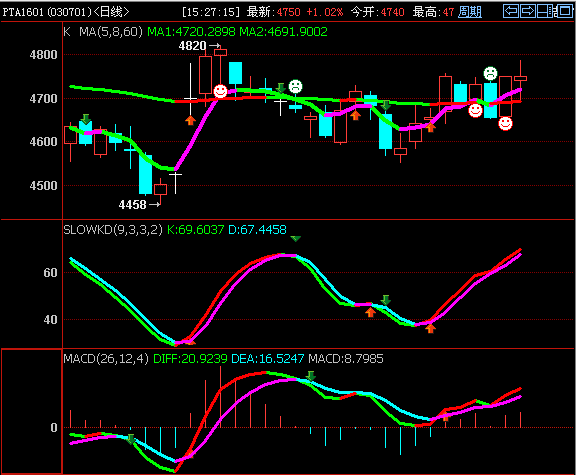The image size is (576, 475).
Task: Click the single window layout icon
Action: click(x=565, y=11)
